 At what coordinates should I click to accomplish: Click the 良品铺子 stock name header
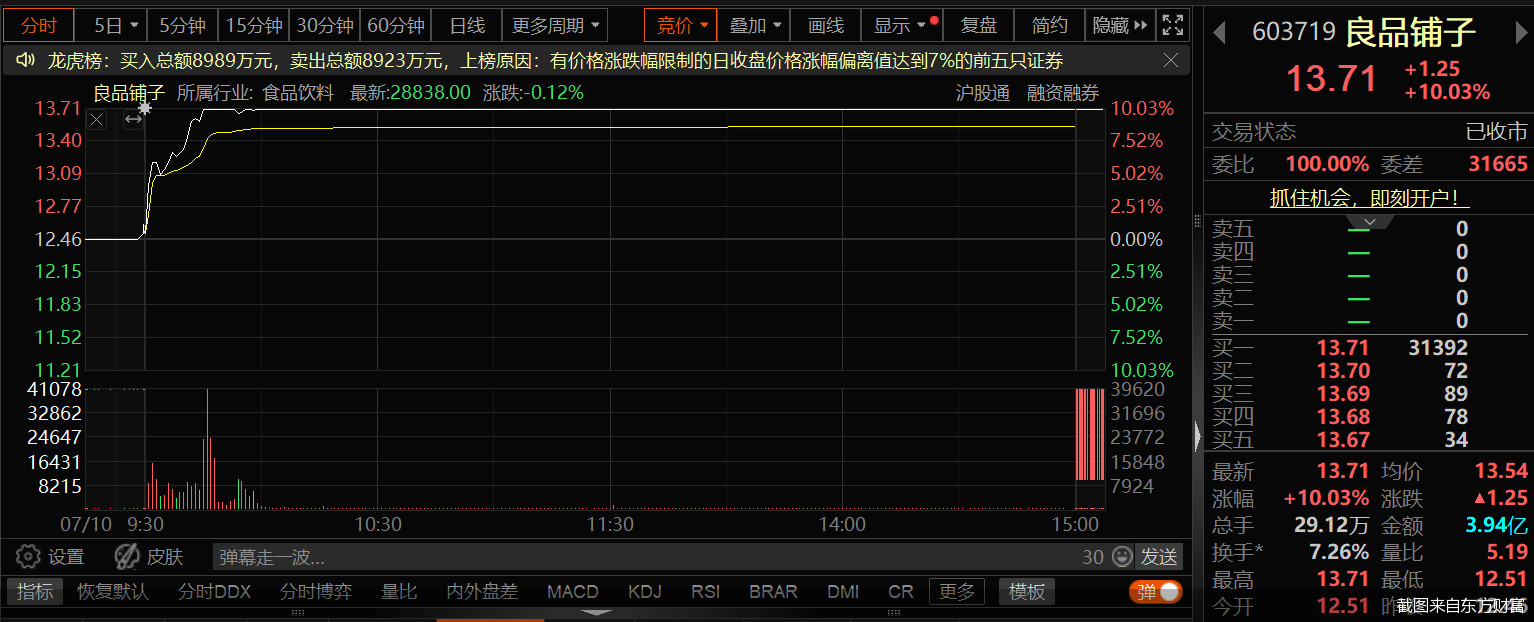[x=1410, y=32]
